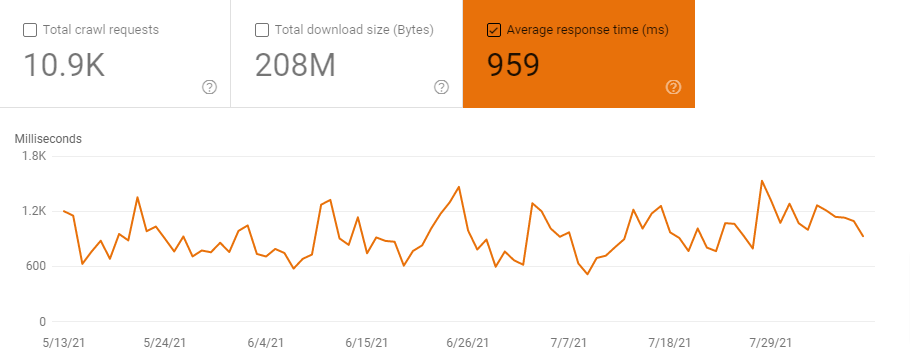The image size is (910, 361).
Task: Click the Milliseconds axis title
Action: coord(48,139)
